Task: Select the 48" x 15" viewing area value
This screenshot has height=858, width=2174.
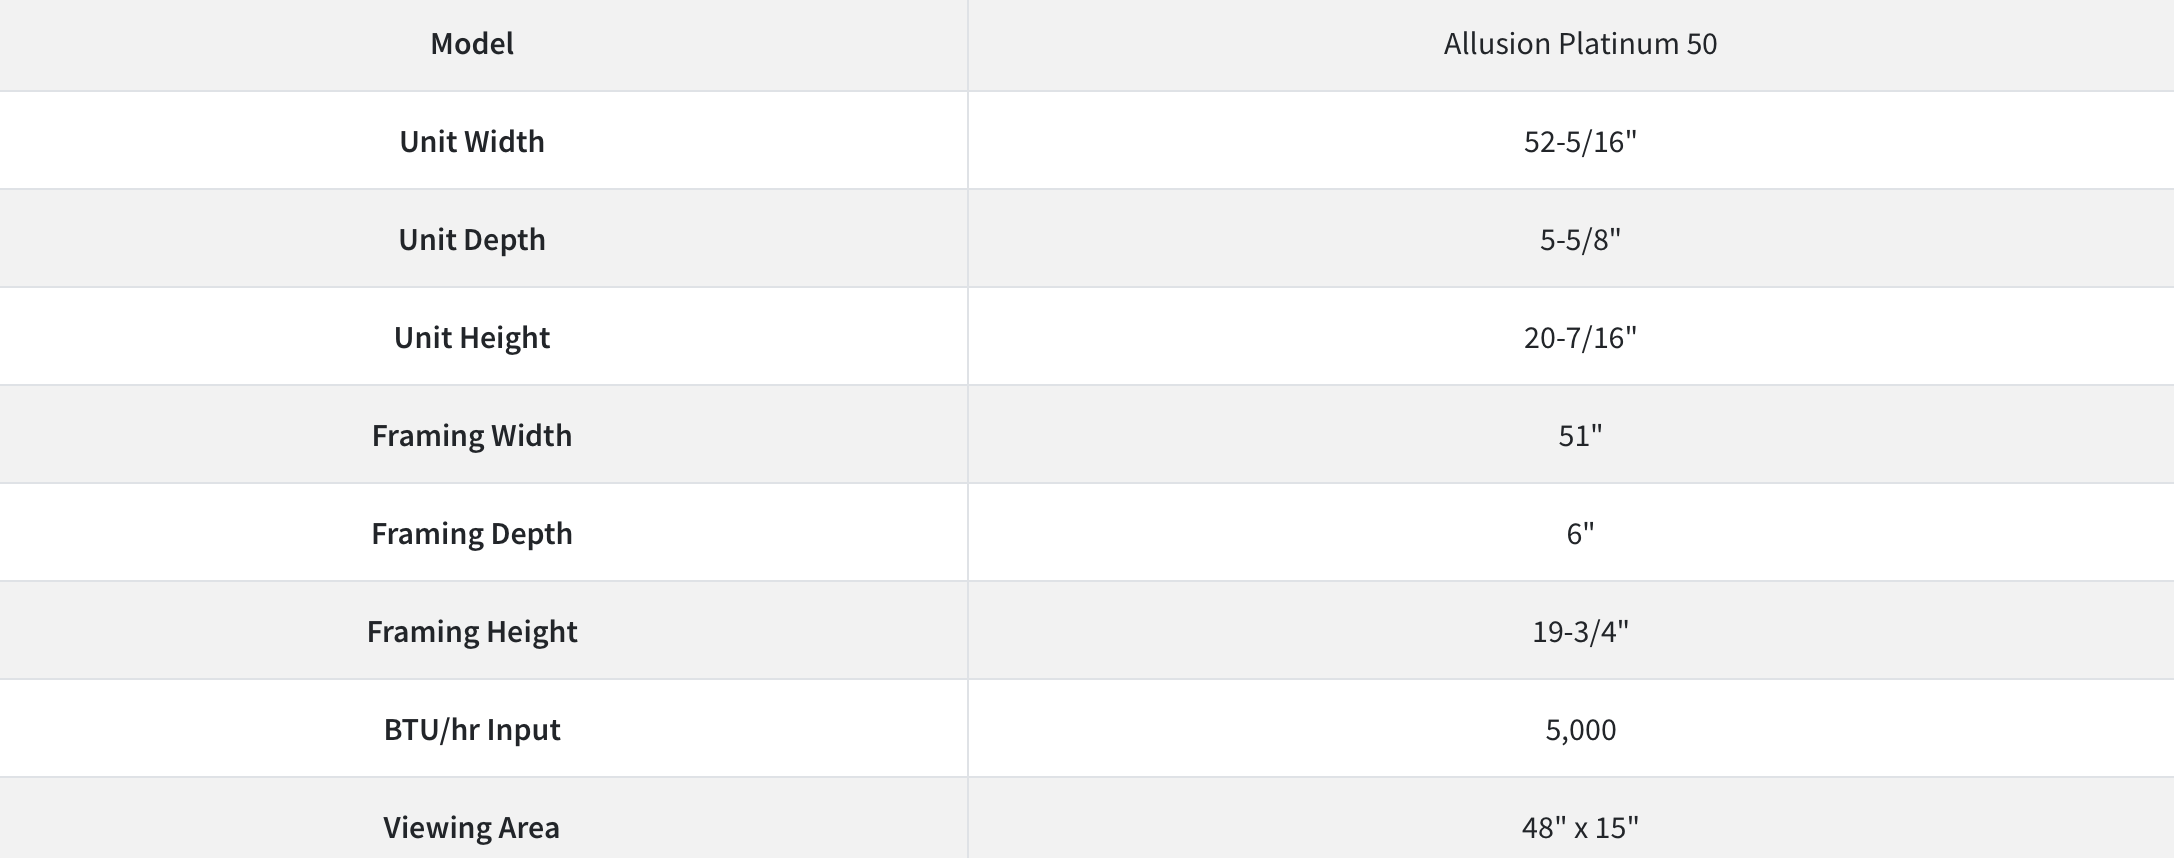Action: coord(1580,828)
